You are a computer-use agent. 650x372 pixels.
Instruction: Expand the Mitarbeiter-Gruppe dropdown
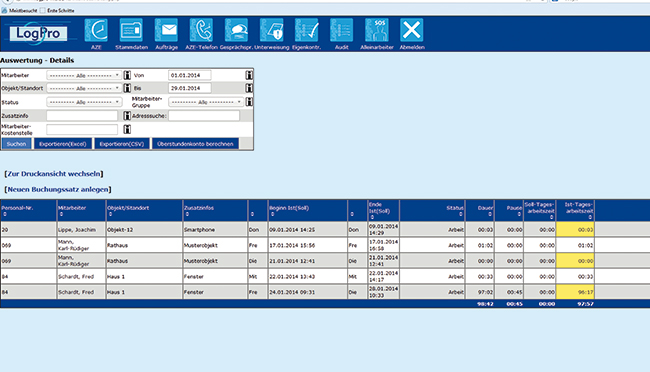click(206, 102)
